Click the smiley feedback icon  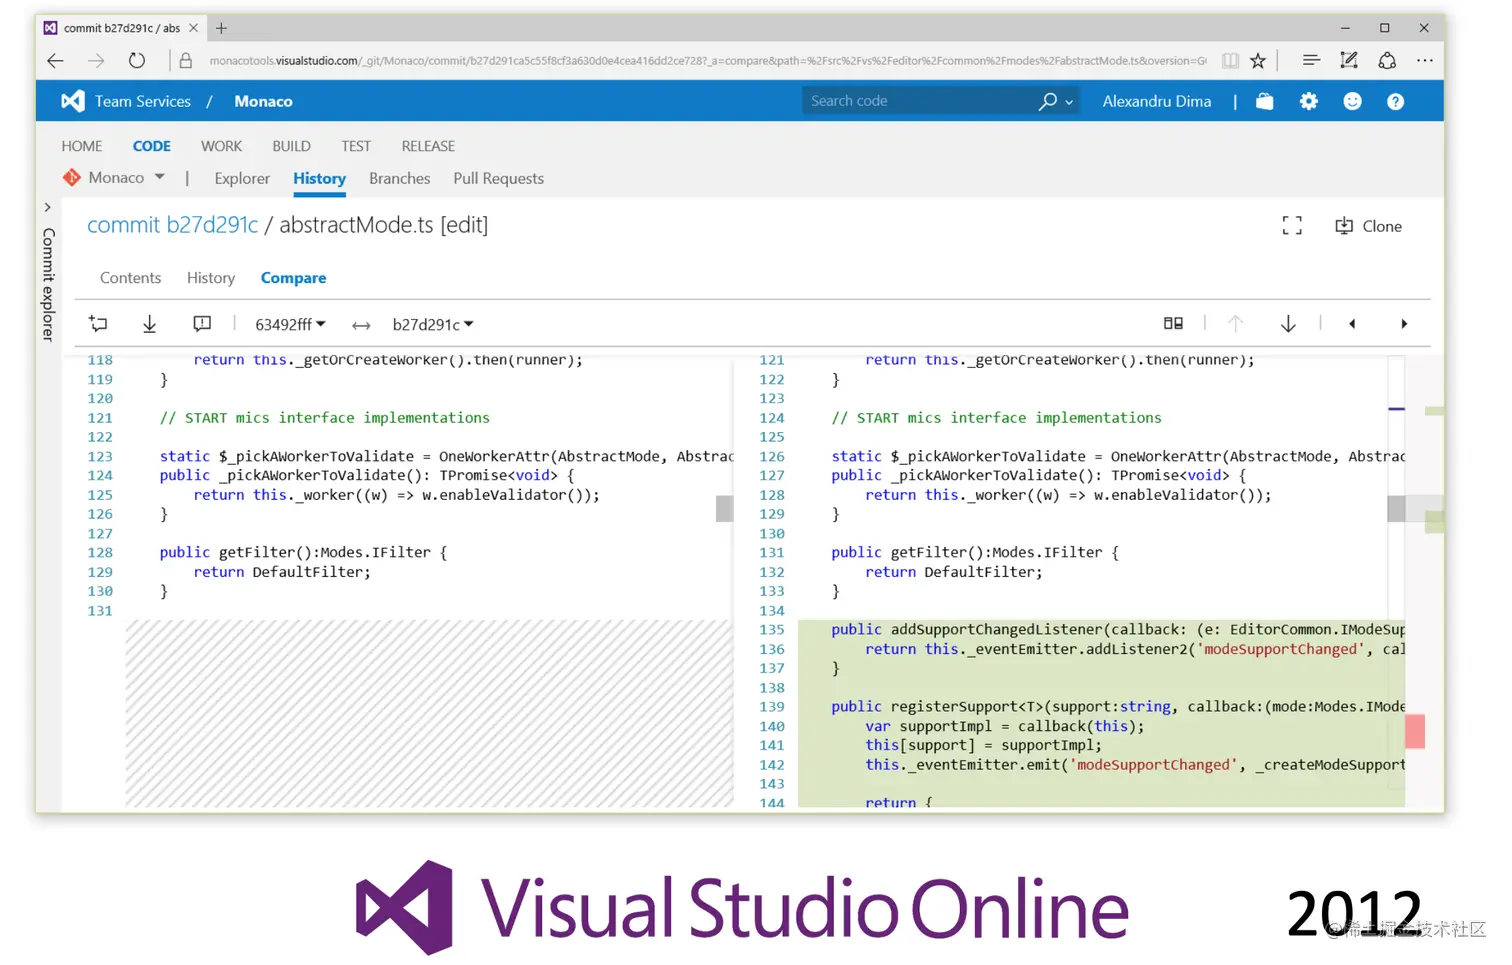tap(1352, 101)
